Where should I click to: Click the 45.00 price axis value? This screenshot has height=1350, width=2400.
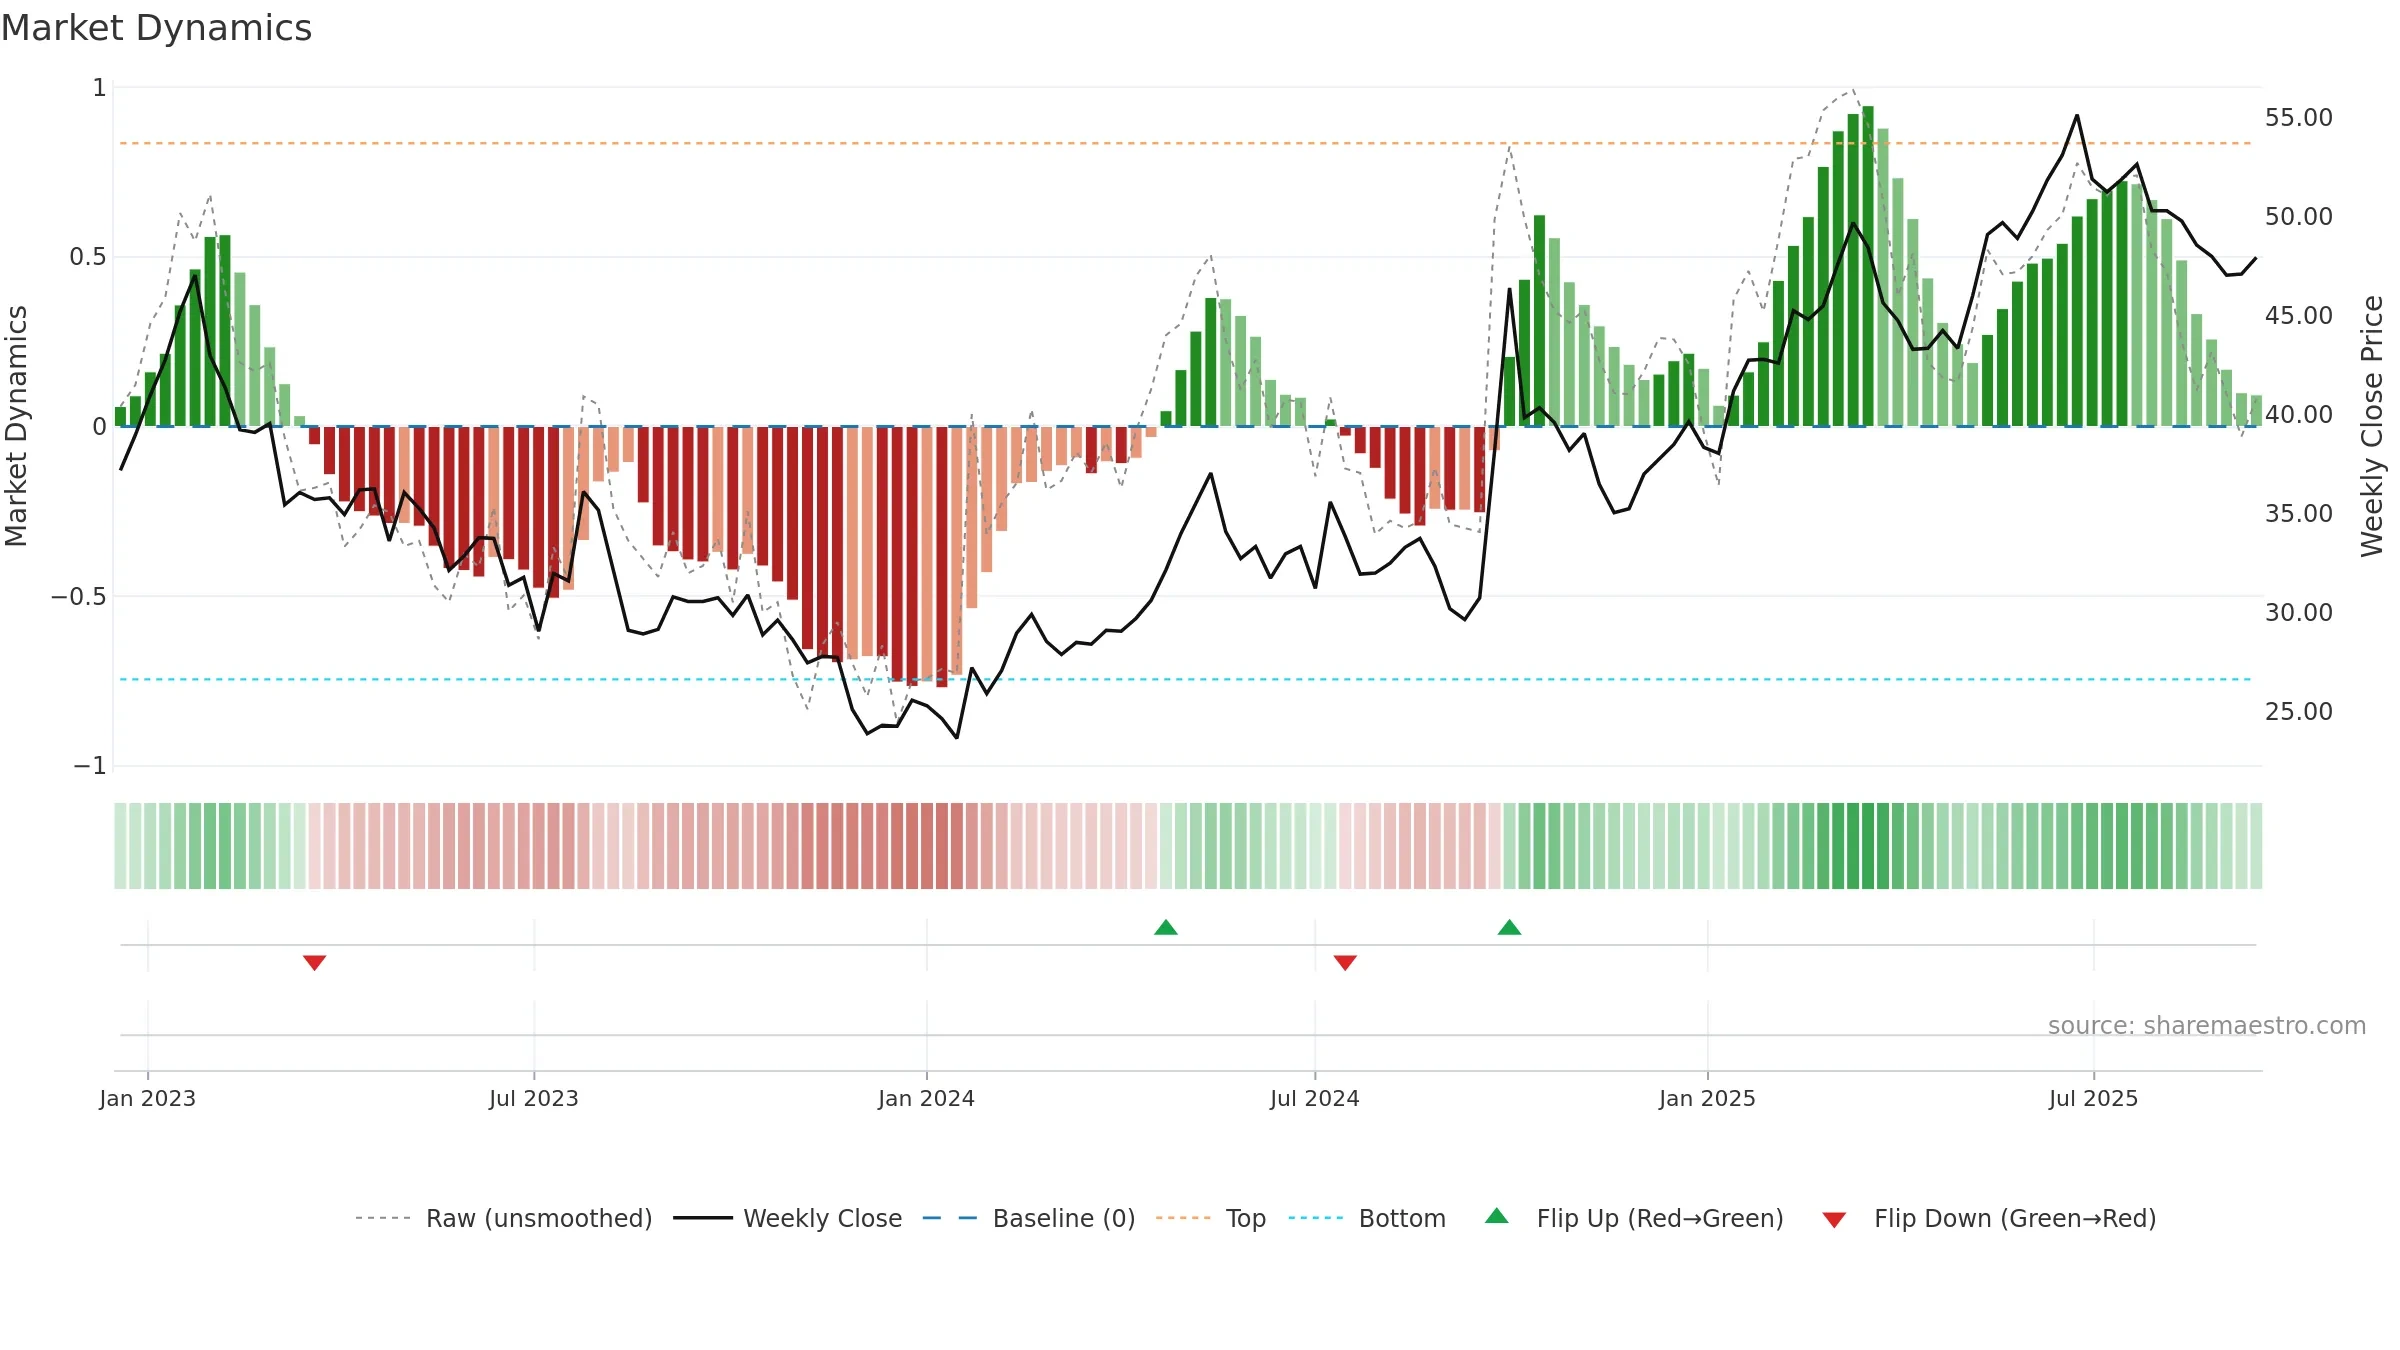pyautogui.click(x=2298, y=316)
